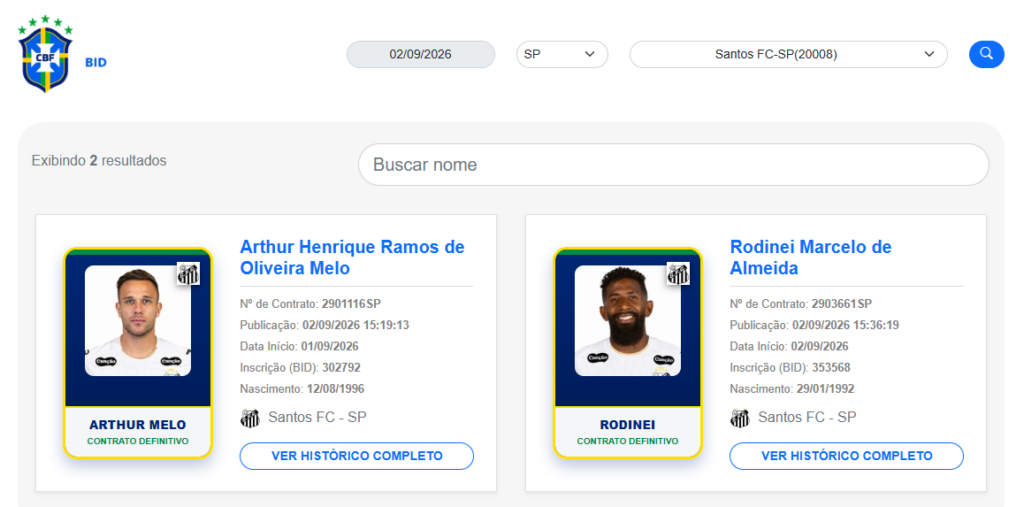The height and width of the screenshot is (507, 1024).
Task: Click Data Início 02/09/2026 in Rodinei card
Action: coord(820,346)
